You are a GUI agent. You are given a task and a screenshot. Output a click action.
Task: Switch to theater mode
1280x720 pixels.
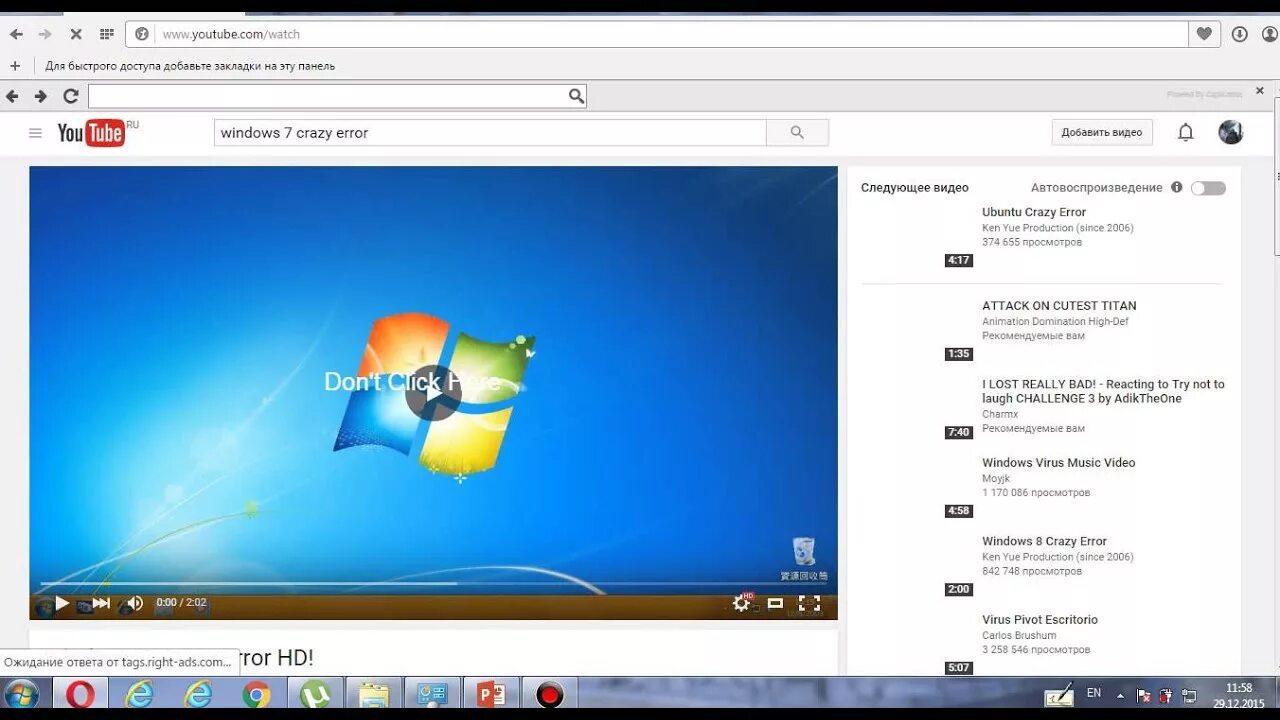point(775,603)
